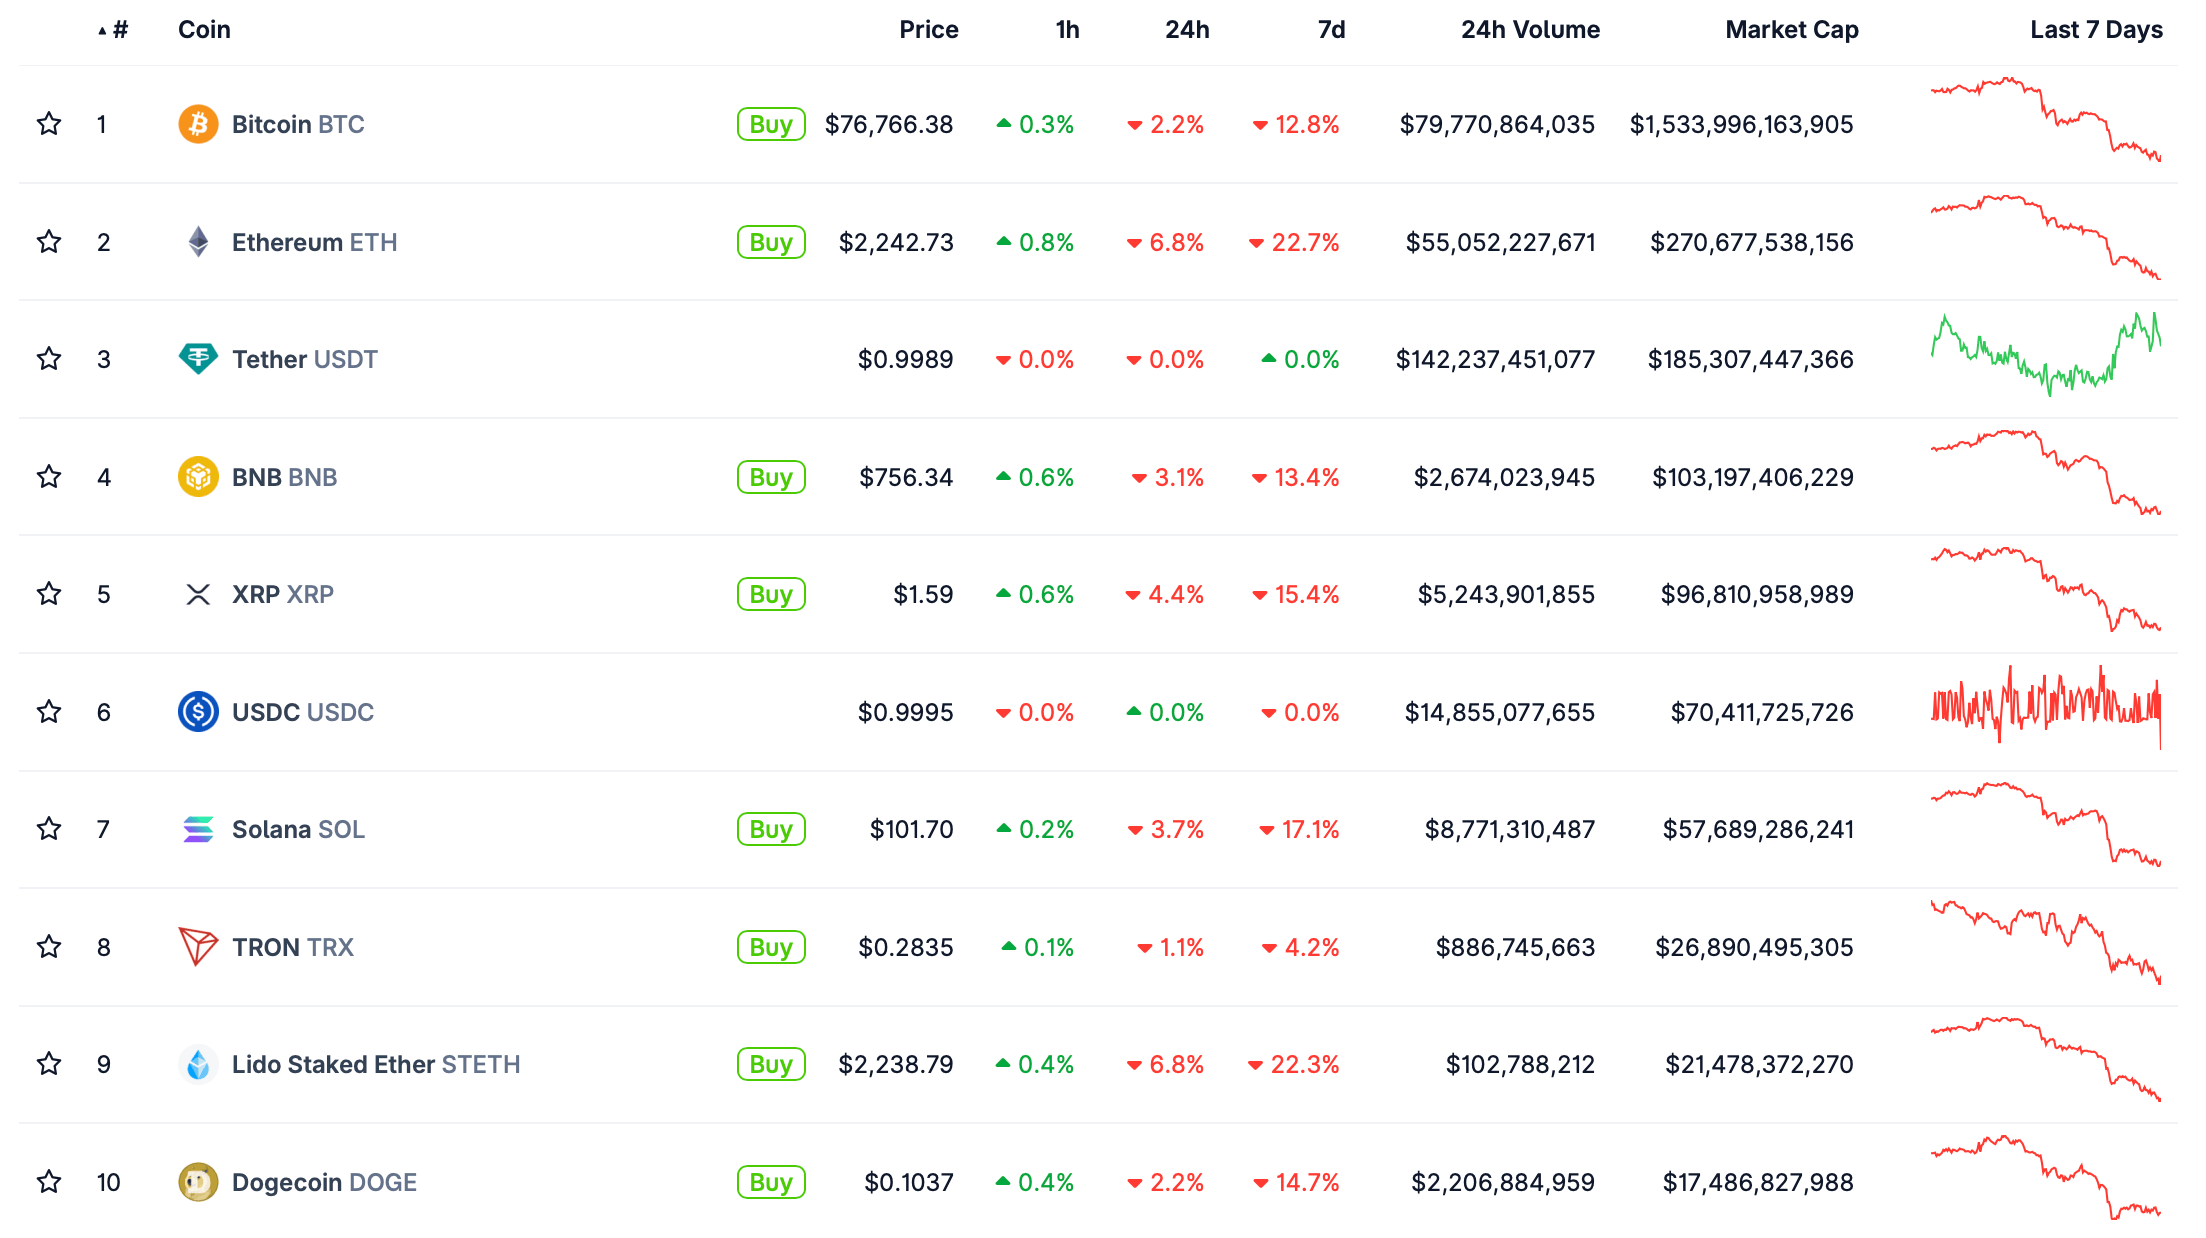Sort by the Price column header

point(928,30)
